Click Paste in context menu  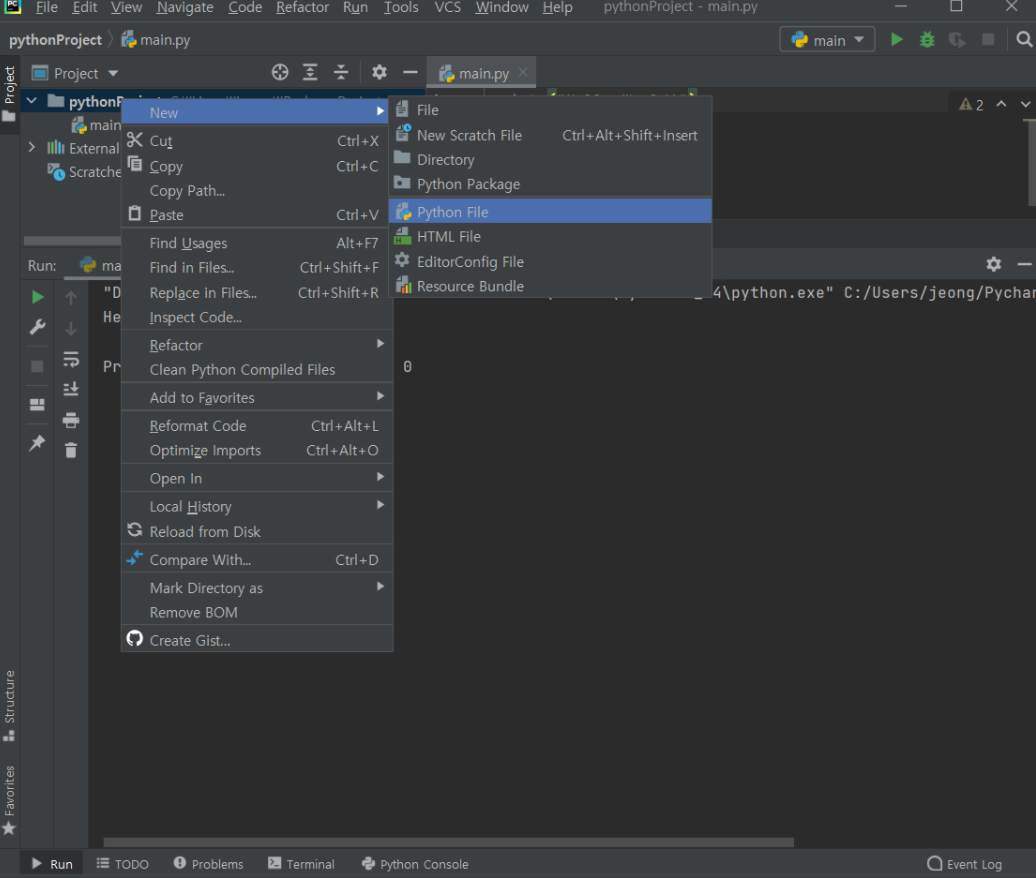[257, 215]
